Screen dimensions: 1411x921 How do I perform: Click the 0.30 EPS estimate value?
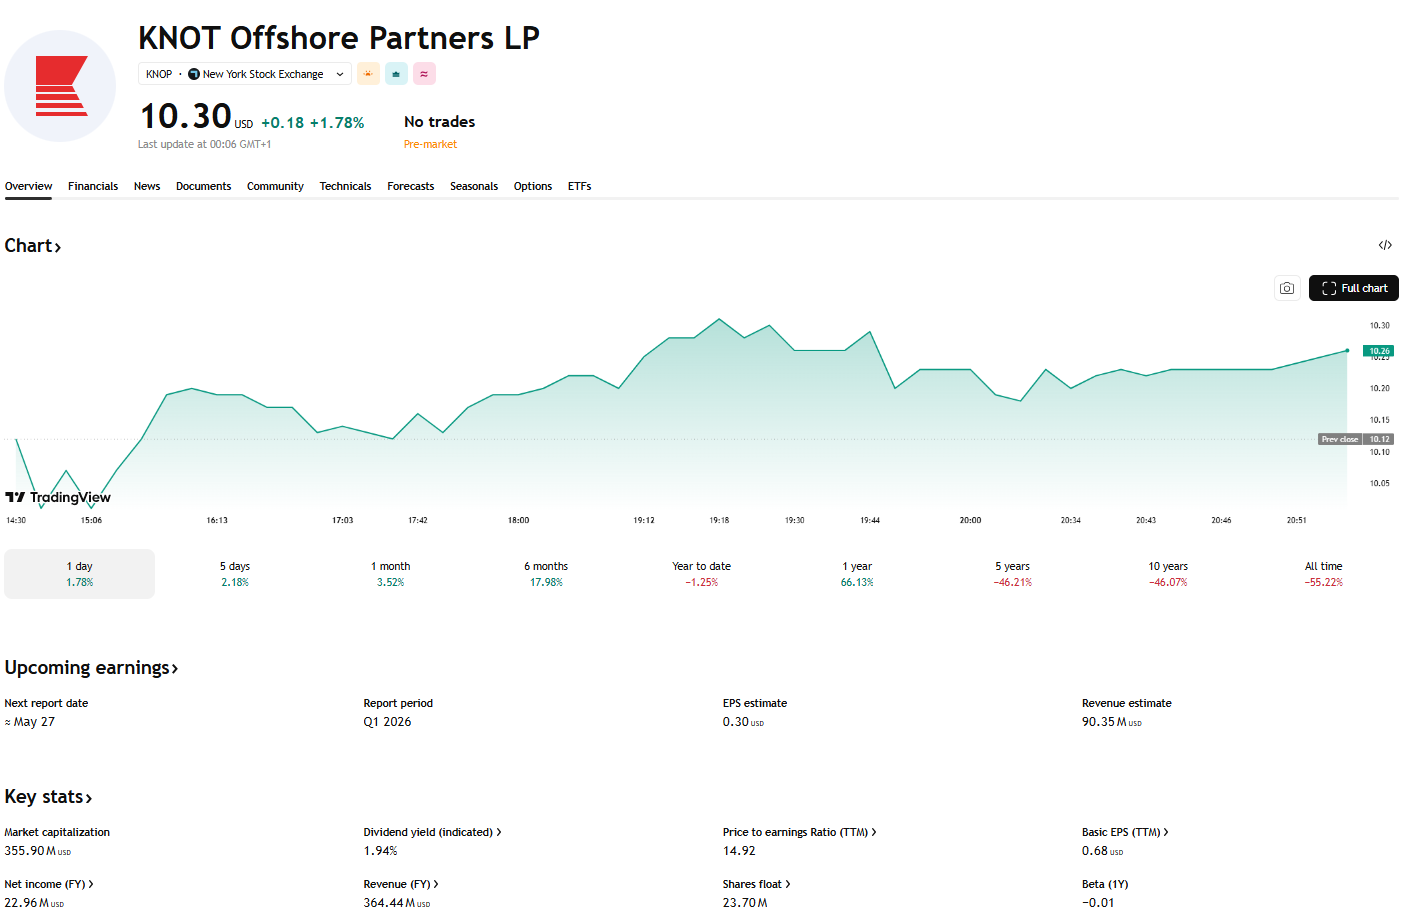tap(743, 722)
